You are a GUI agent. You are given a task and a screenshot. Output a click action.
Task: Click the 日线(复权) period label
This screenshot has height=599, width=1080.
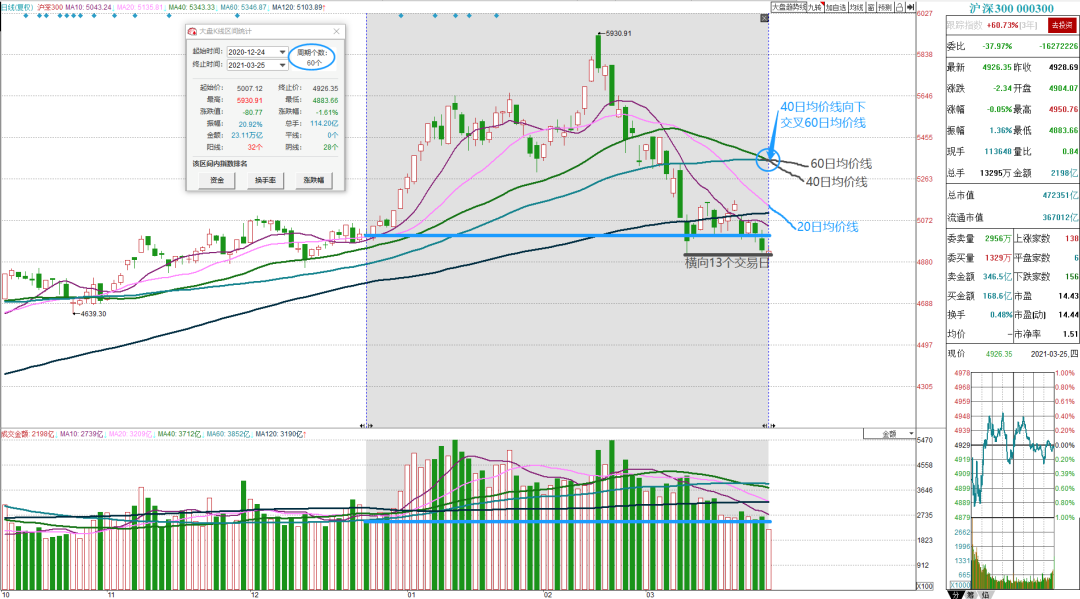(x=17, y=7)
